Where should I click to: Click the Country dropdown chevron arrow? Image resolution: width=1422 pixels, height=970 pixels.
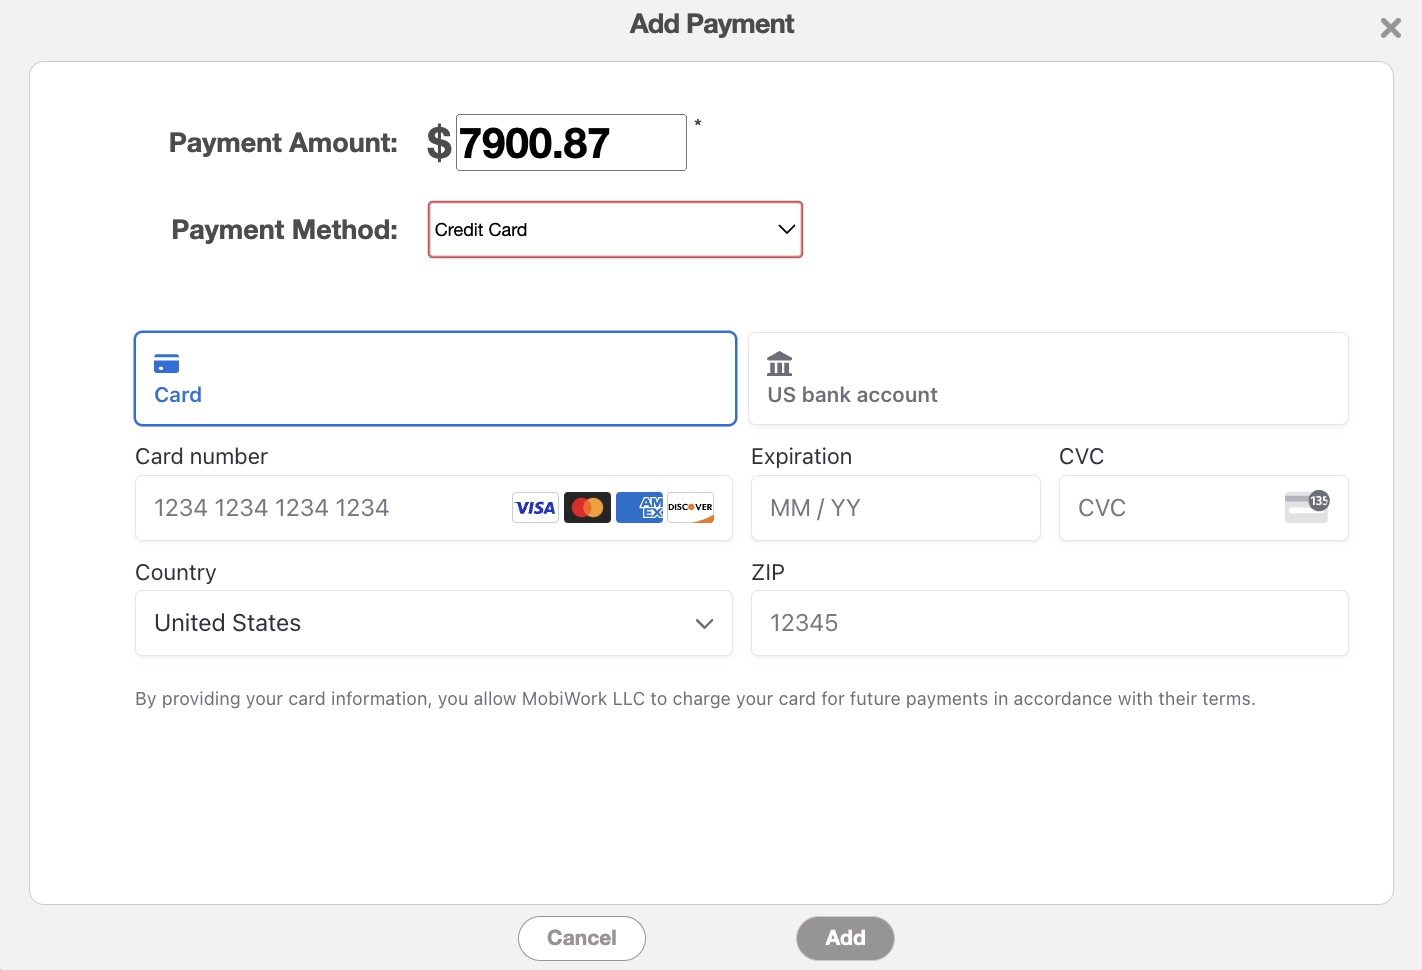tap(704, 624)
